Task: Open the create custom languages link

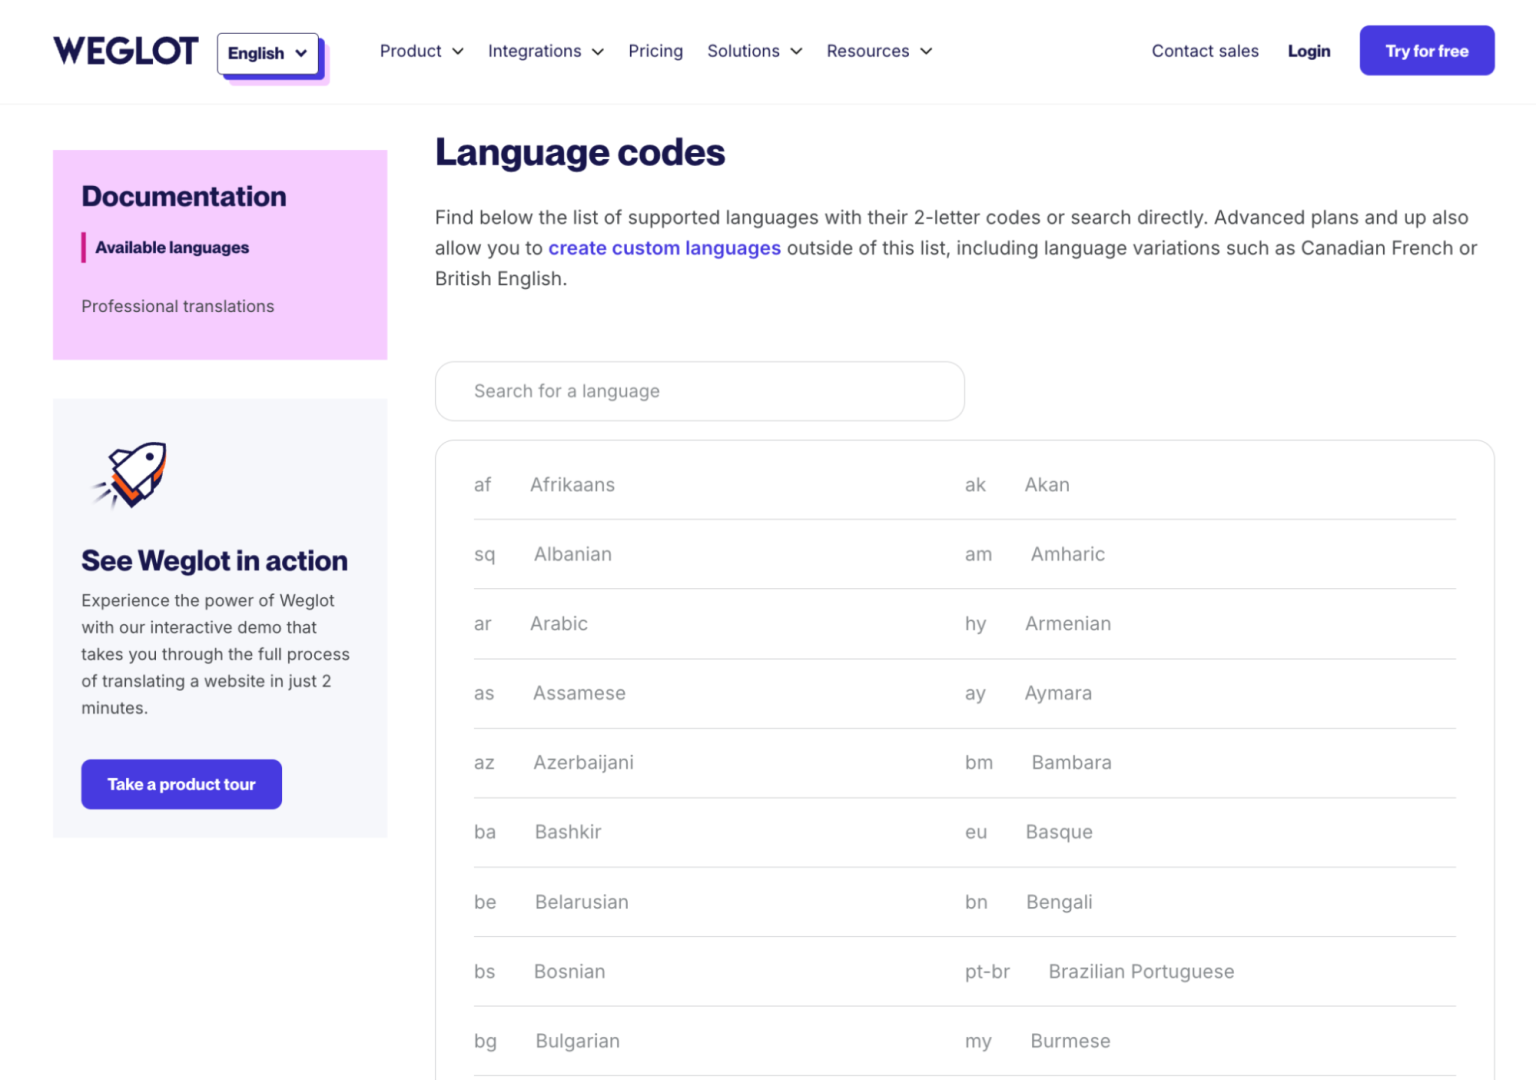Action: (664, 248)
